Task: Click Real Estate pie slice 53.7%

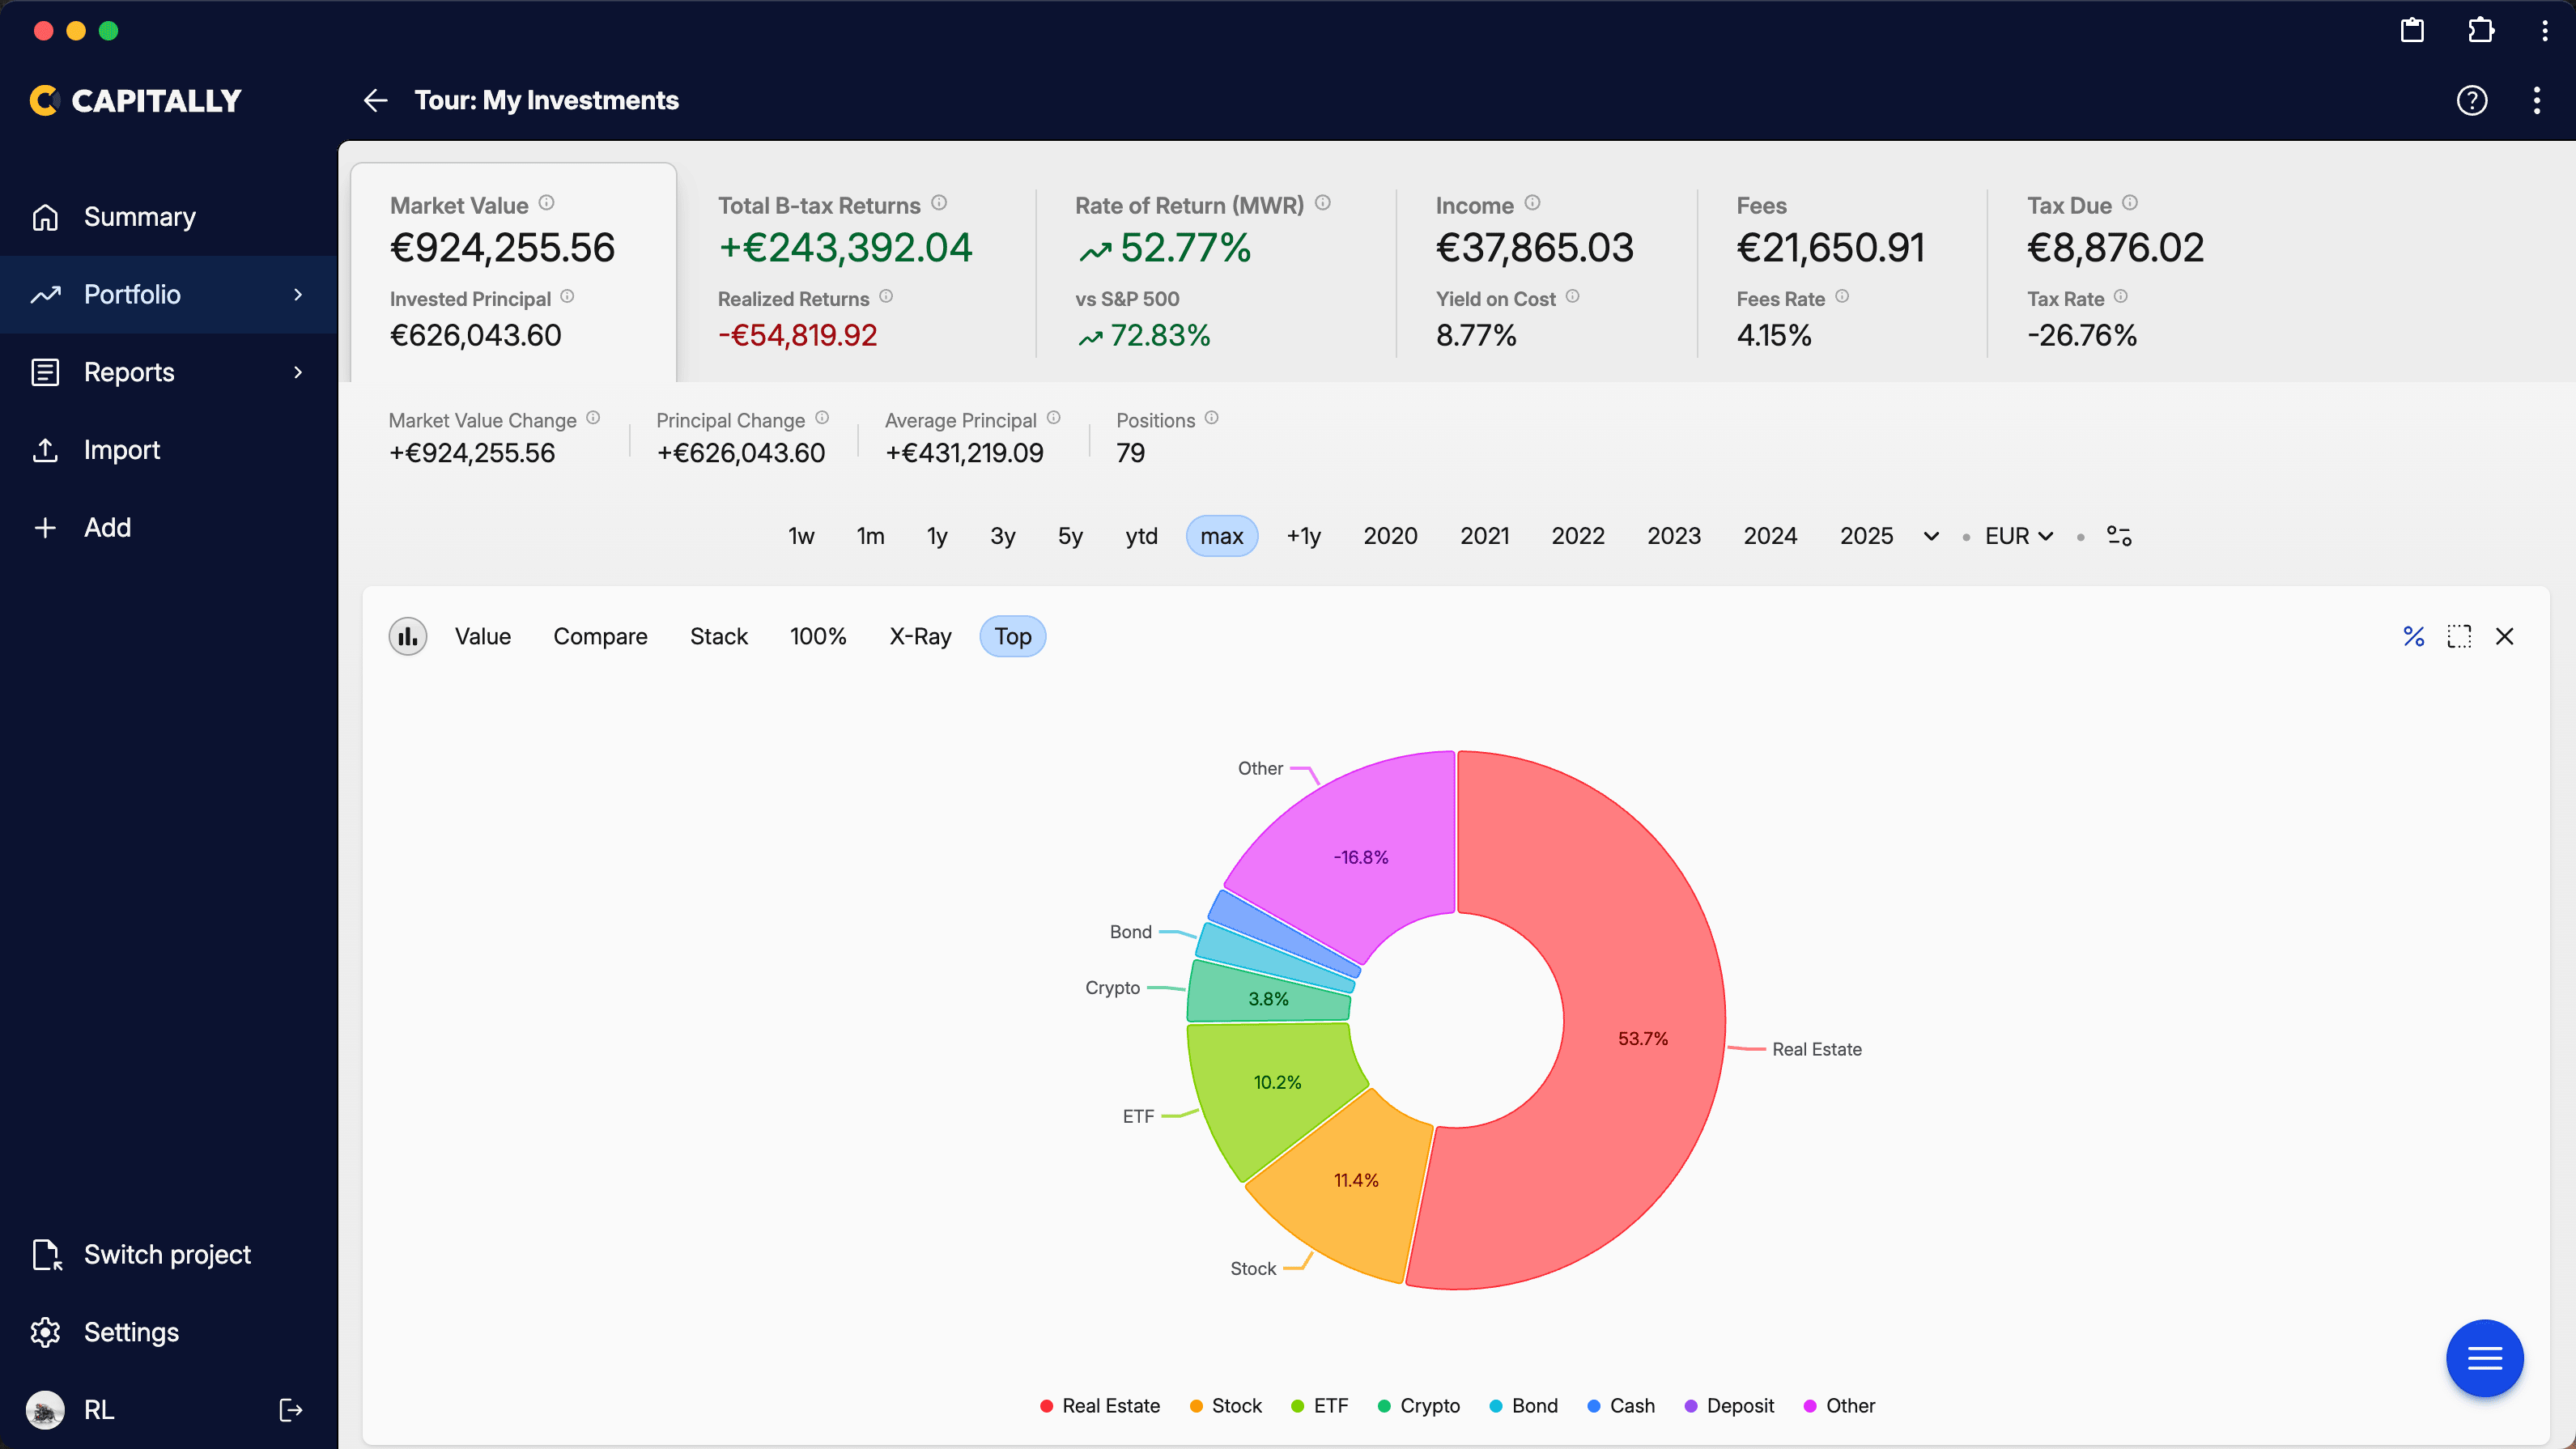Action: 1643,1039
